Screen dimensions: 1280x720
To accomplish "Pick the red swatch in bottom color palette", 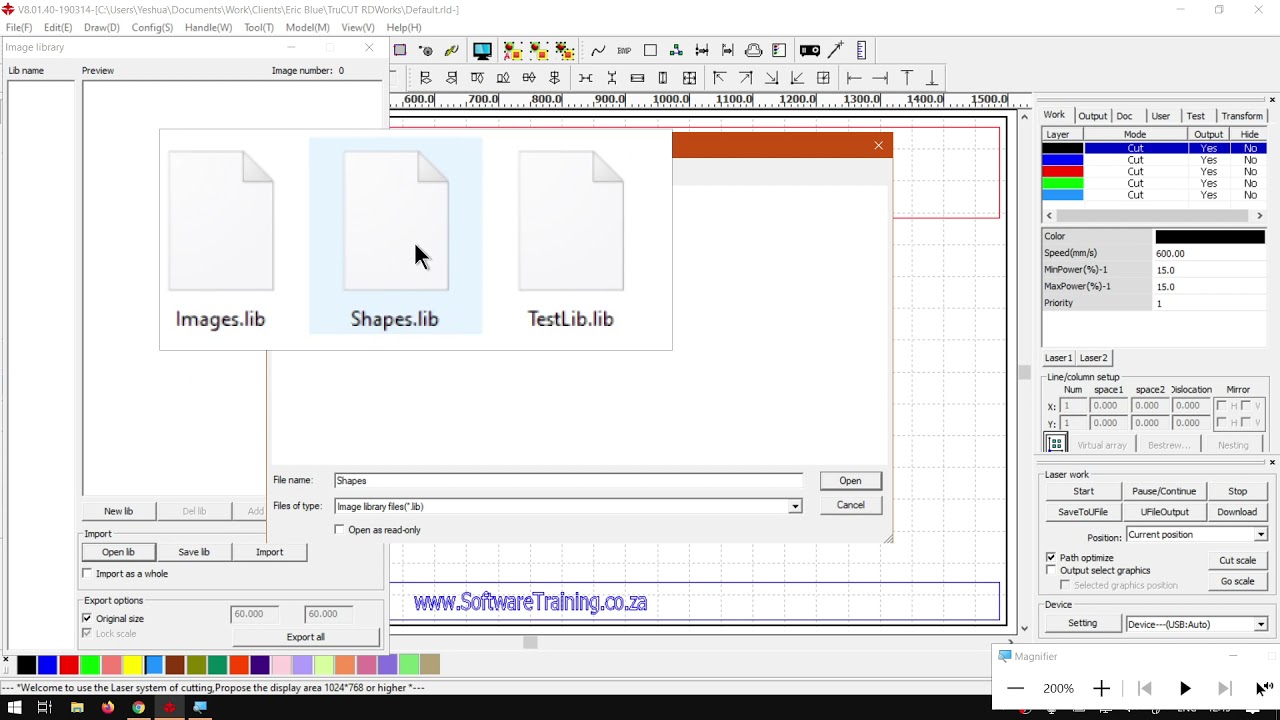I will tap(69, 665).
